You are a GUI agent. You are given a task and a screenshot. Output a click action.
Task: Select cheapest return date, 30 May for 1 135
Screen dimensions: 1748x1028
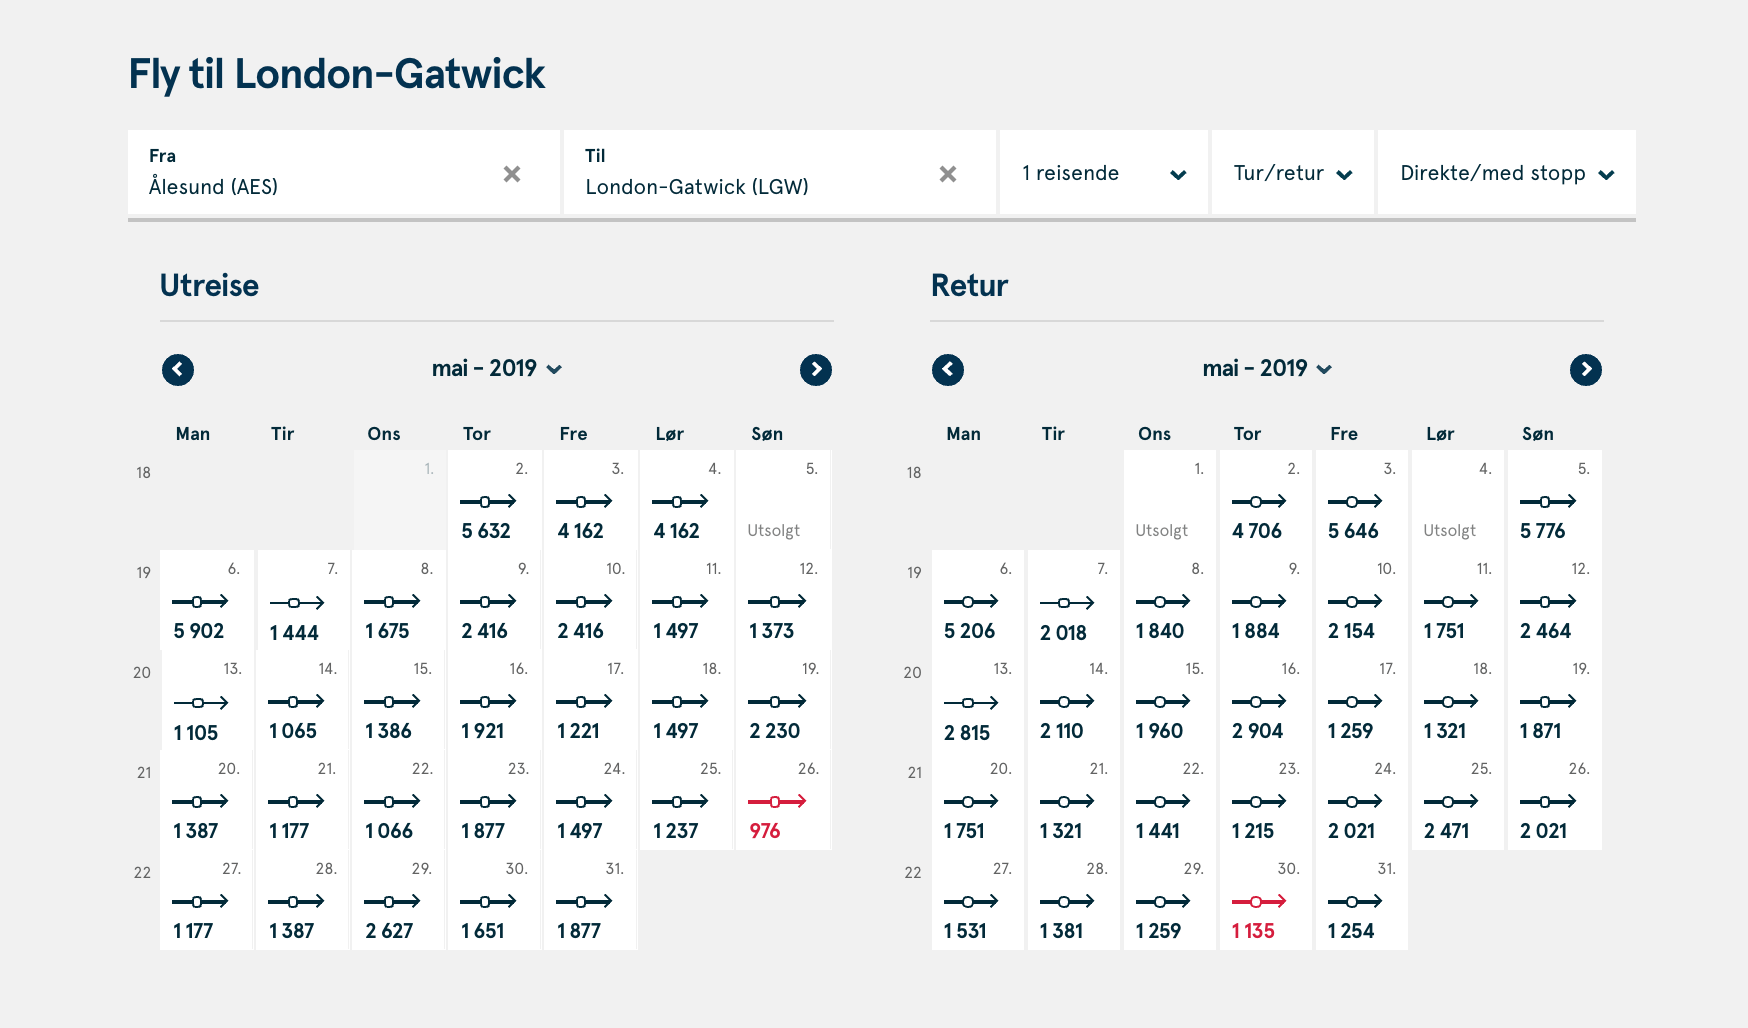click(x=1265, y=901)
